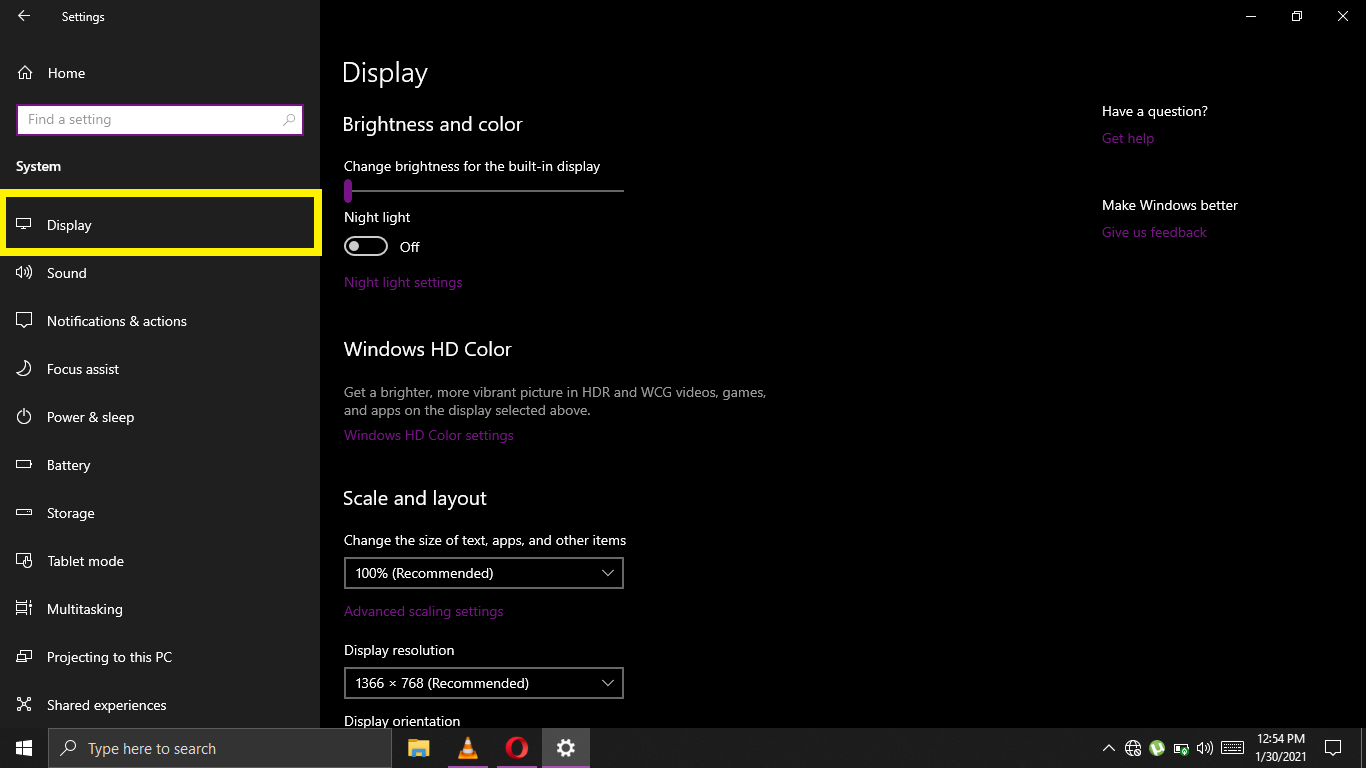Click the network globe tray icon

click(1133, 748)
